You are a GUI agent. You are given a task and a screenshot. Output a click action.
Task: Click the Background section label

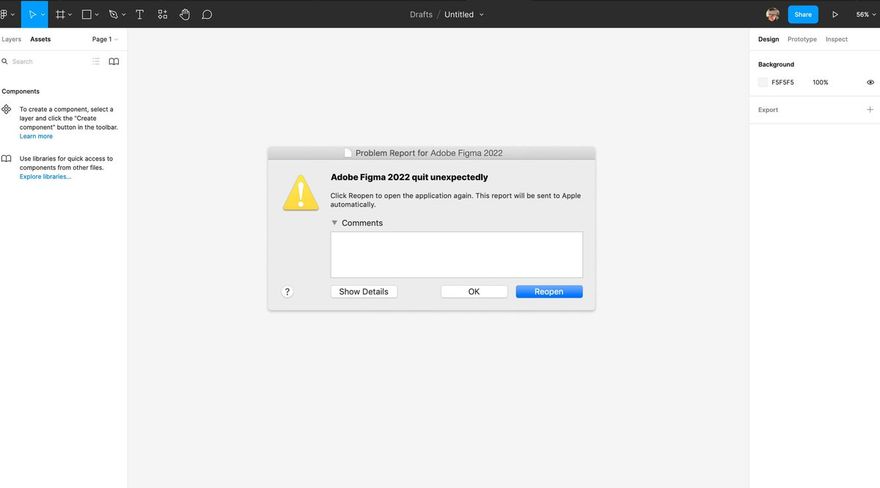776,65
